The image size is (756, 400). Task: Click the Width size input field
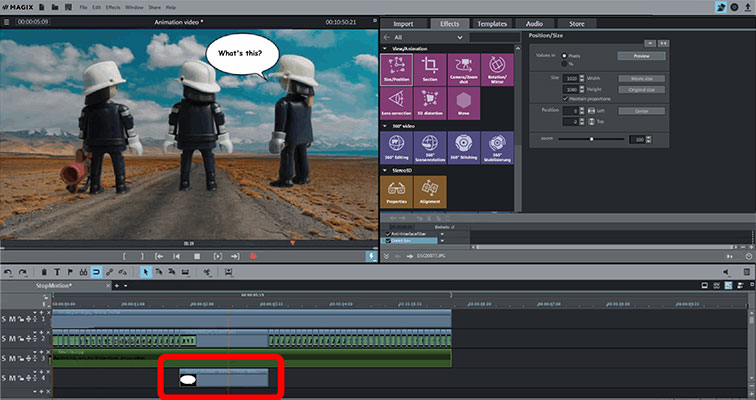point(571,79)
